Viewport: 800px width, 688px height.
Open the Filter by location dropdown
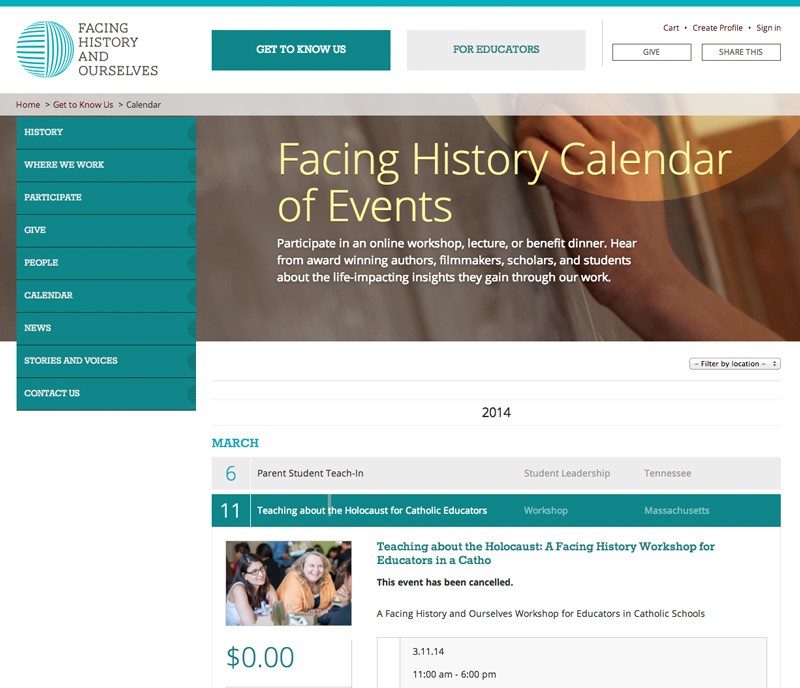736,363
